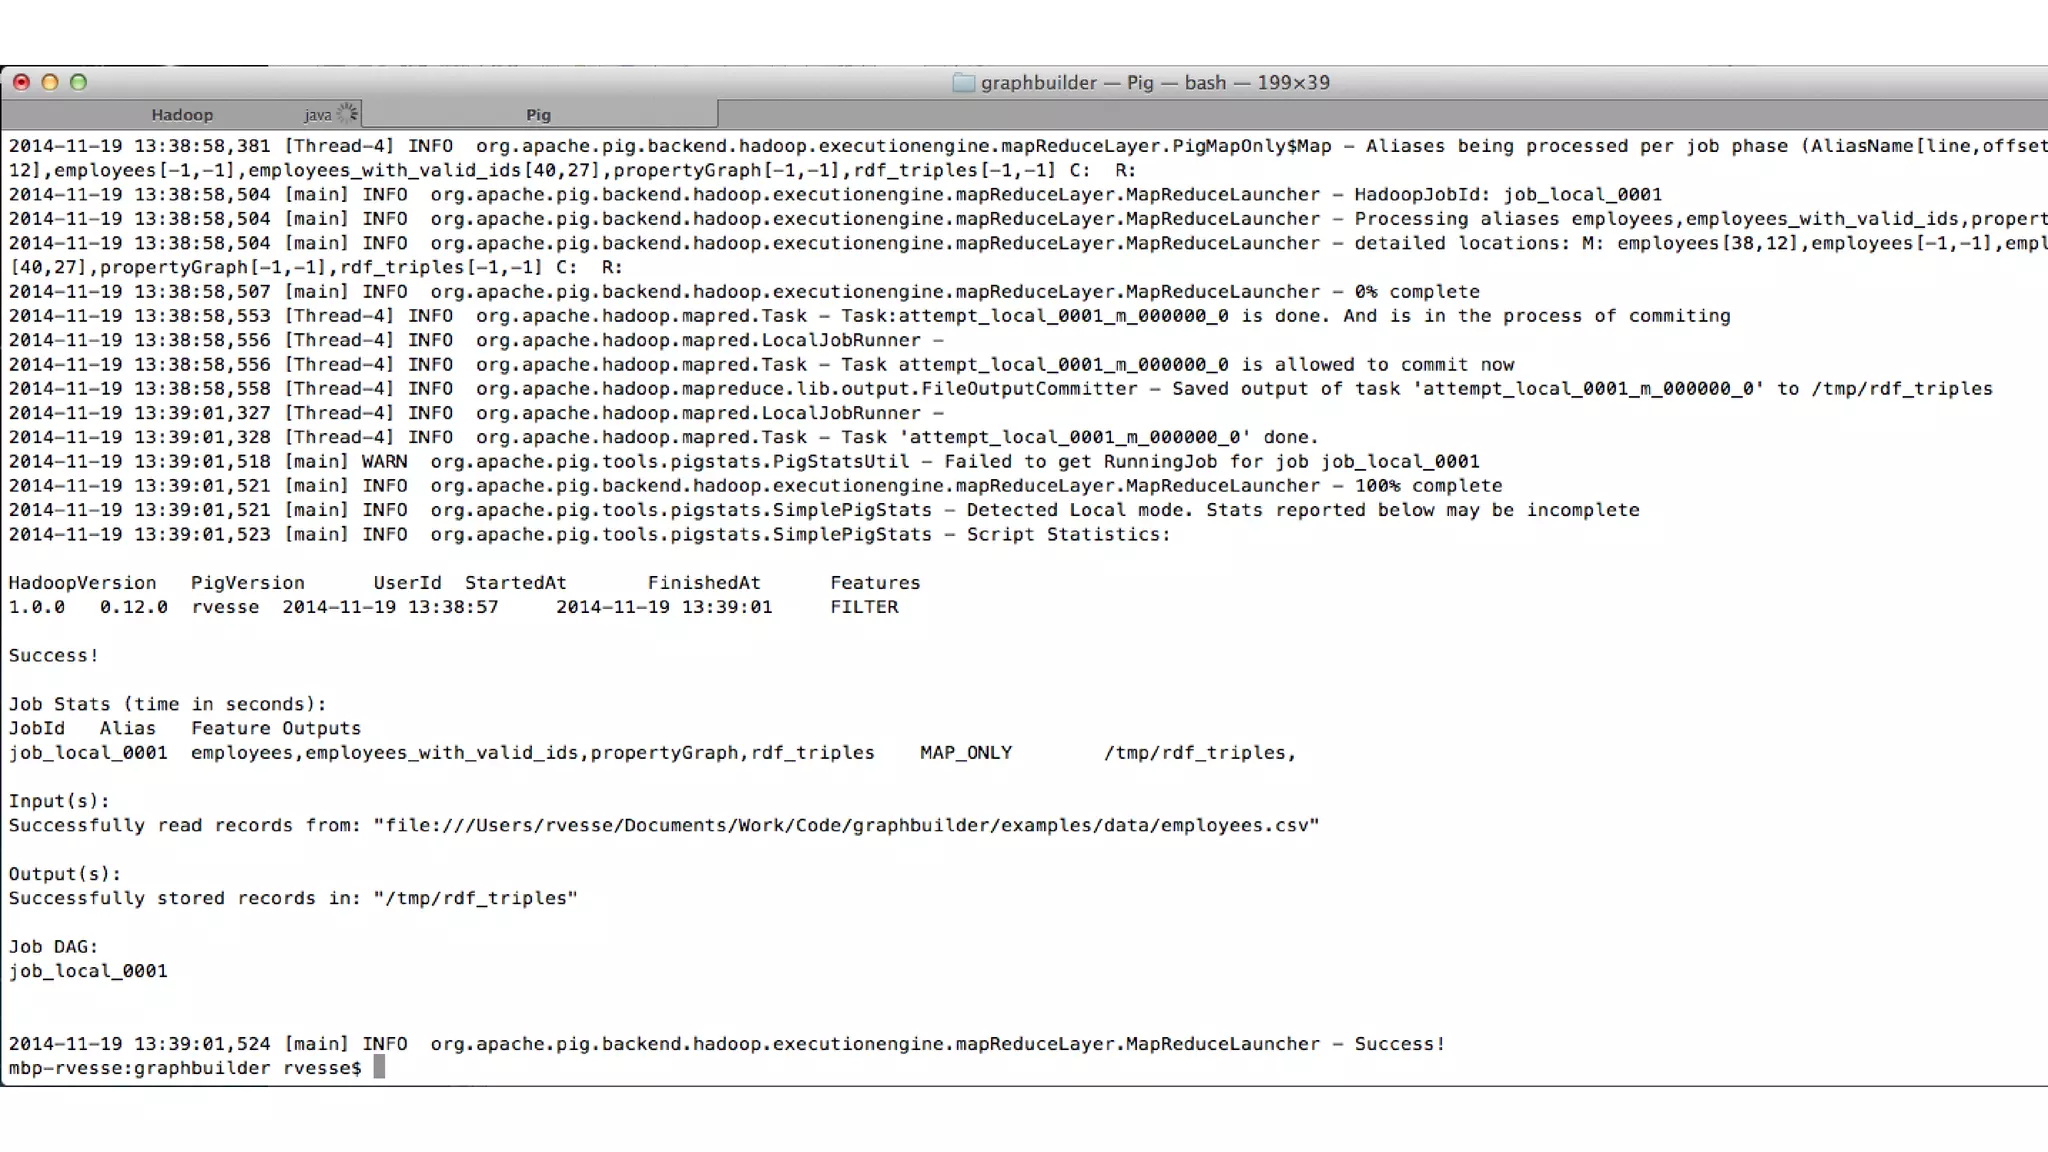Click the WARN log level entry
The height and width of the screenshot is (1152, 2048).
384,462
